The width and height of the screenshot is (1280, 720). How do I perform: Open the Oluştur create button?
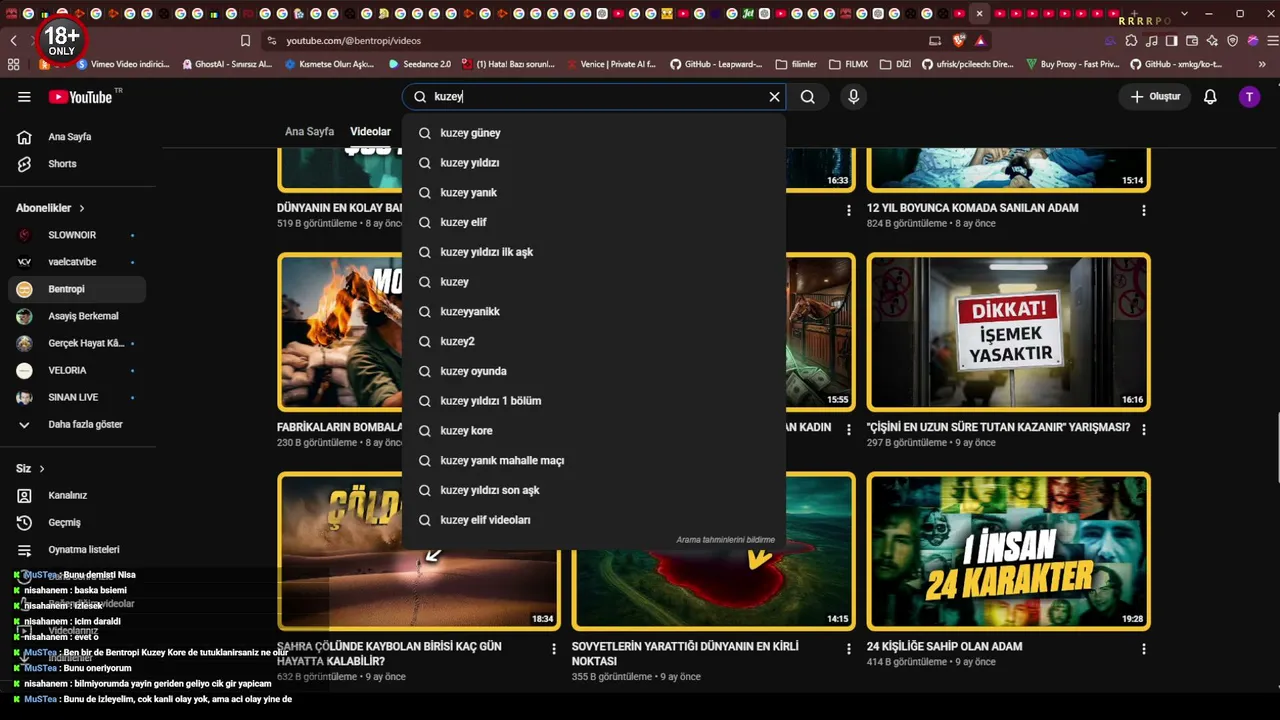(1155, 97)
